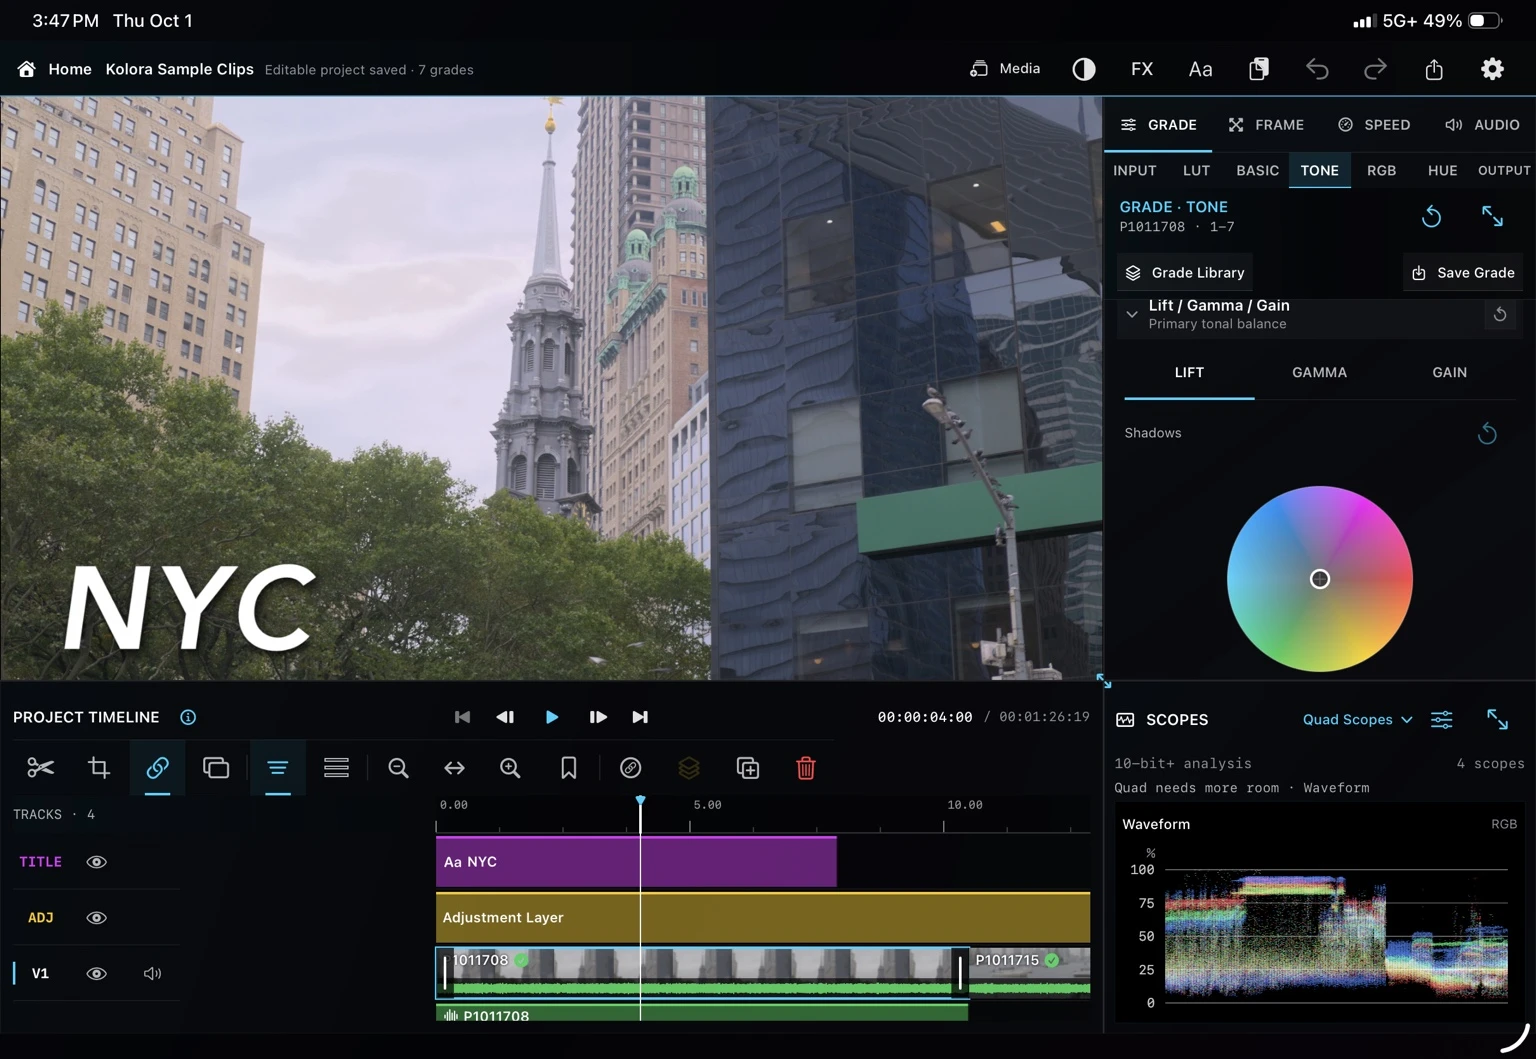
Task: Undo the last action
Action: 1317,69
